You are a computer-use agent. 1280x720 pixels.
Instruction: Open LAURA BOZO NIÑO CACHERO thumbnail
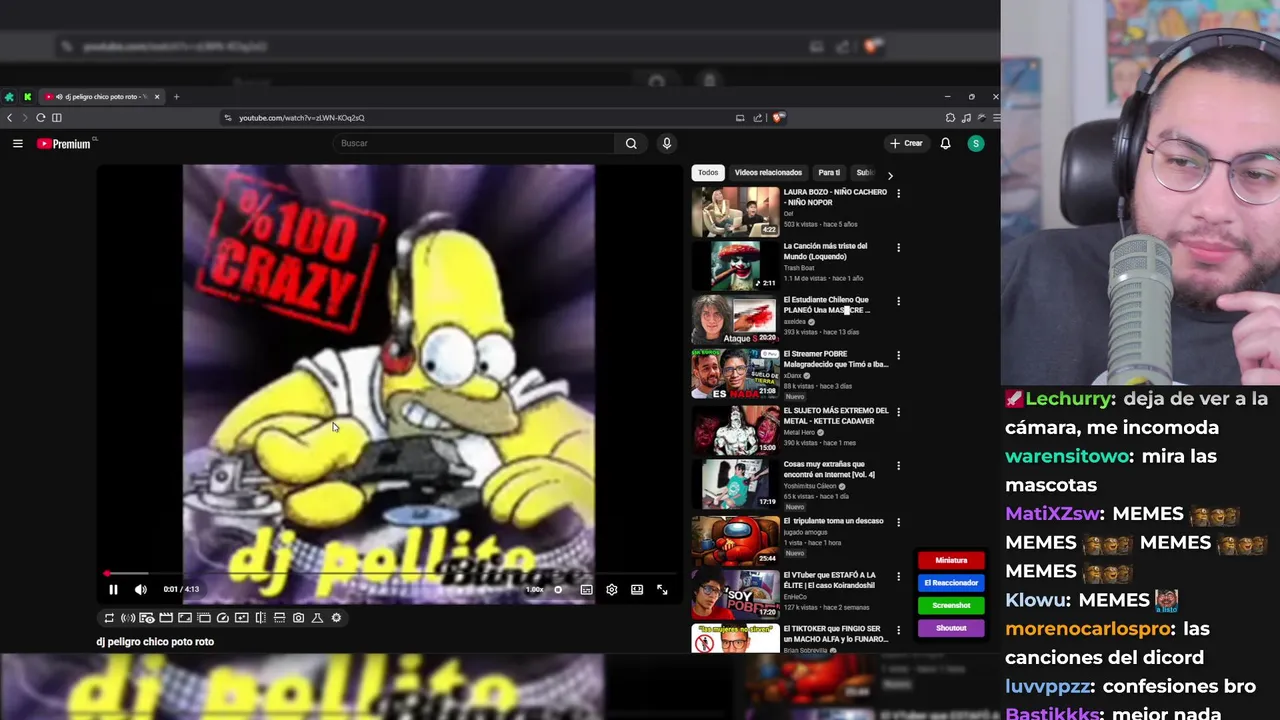click(735, 211)
